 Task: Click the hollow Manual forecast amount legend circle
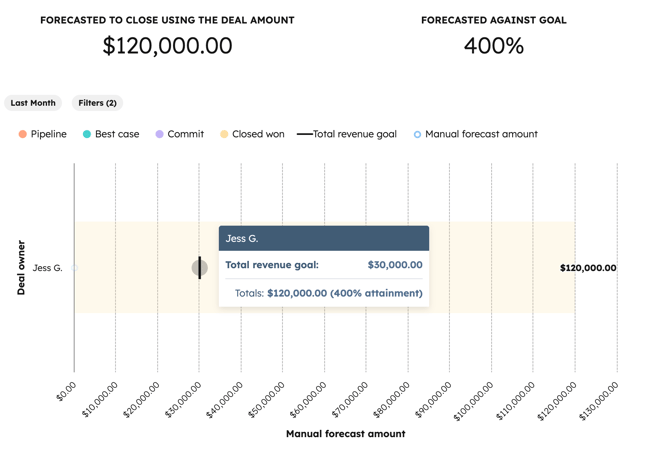pos(417,134)
